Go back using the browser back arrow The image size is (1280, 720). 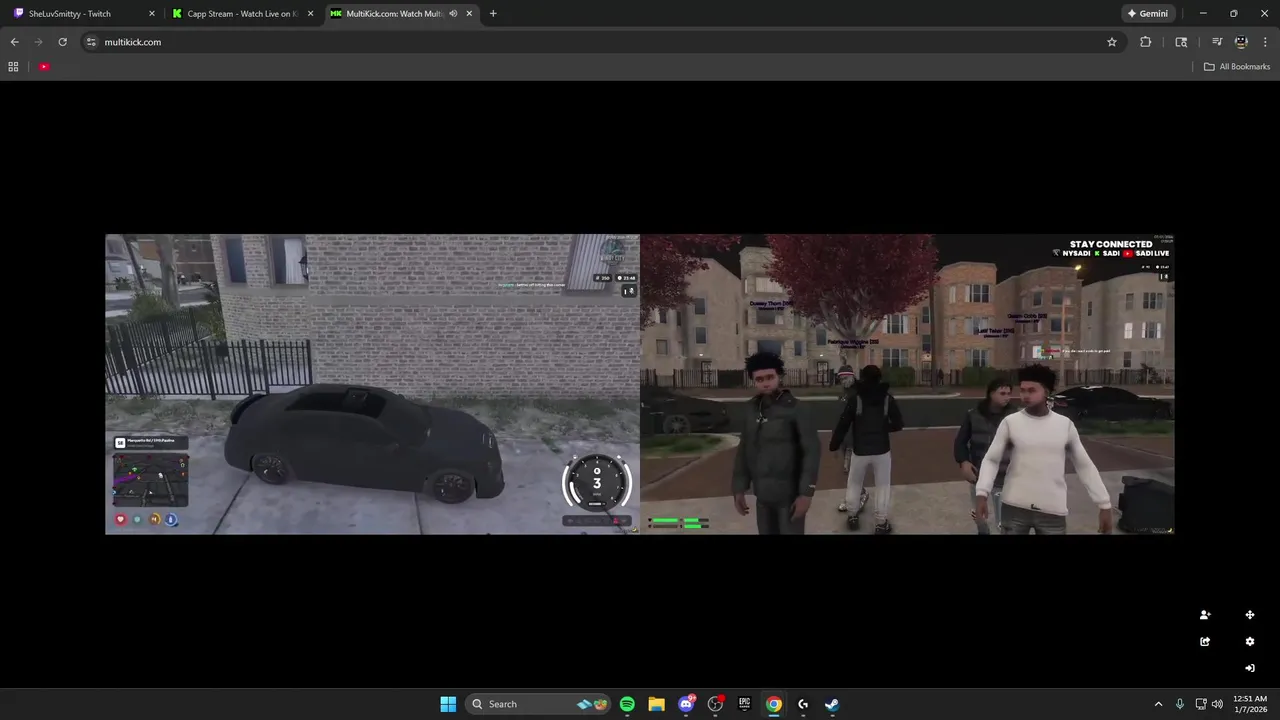pyautogui.click(x=14, y=42)
